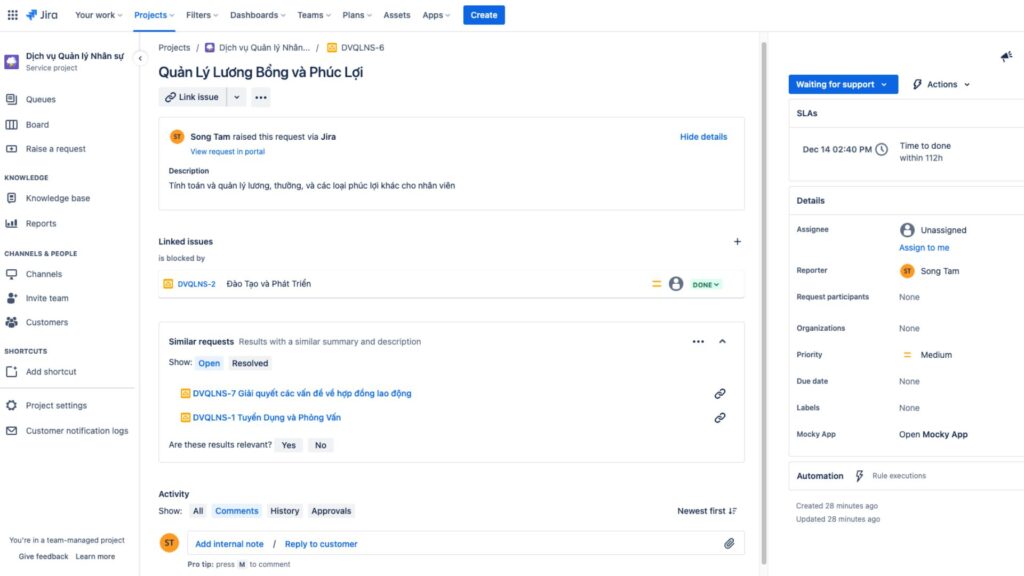The width and height of the screenshot is (1024, 576).
Task: Add a linked issue with plus icon
Action: (737, 242)
